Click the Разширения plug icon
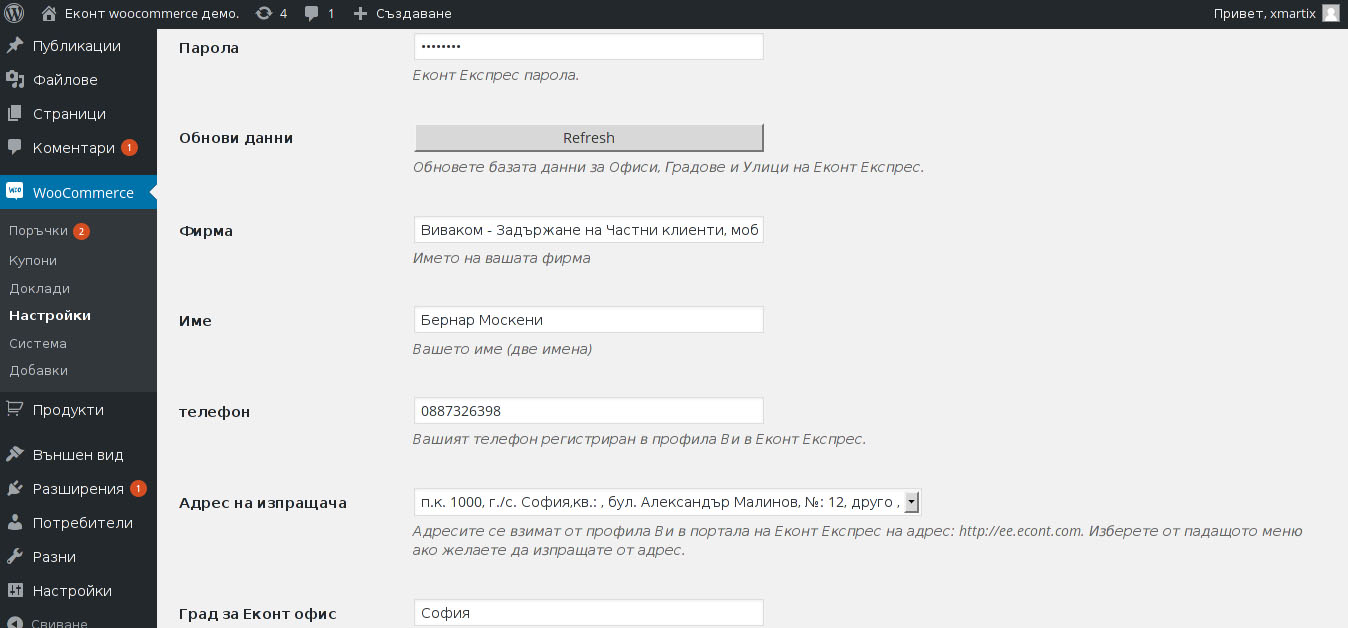The width and height of the screenshot is (1348, 628). (x=15, y=489)
